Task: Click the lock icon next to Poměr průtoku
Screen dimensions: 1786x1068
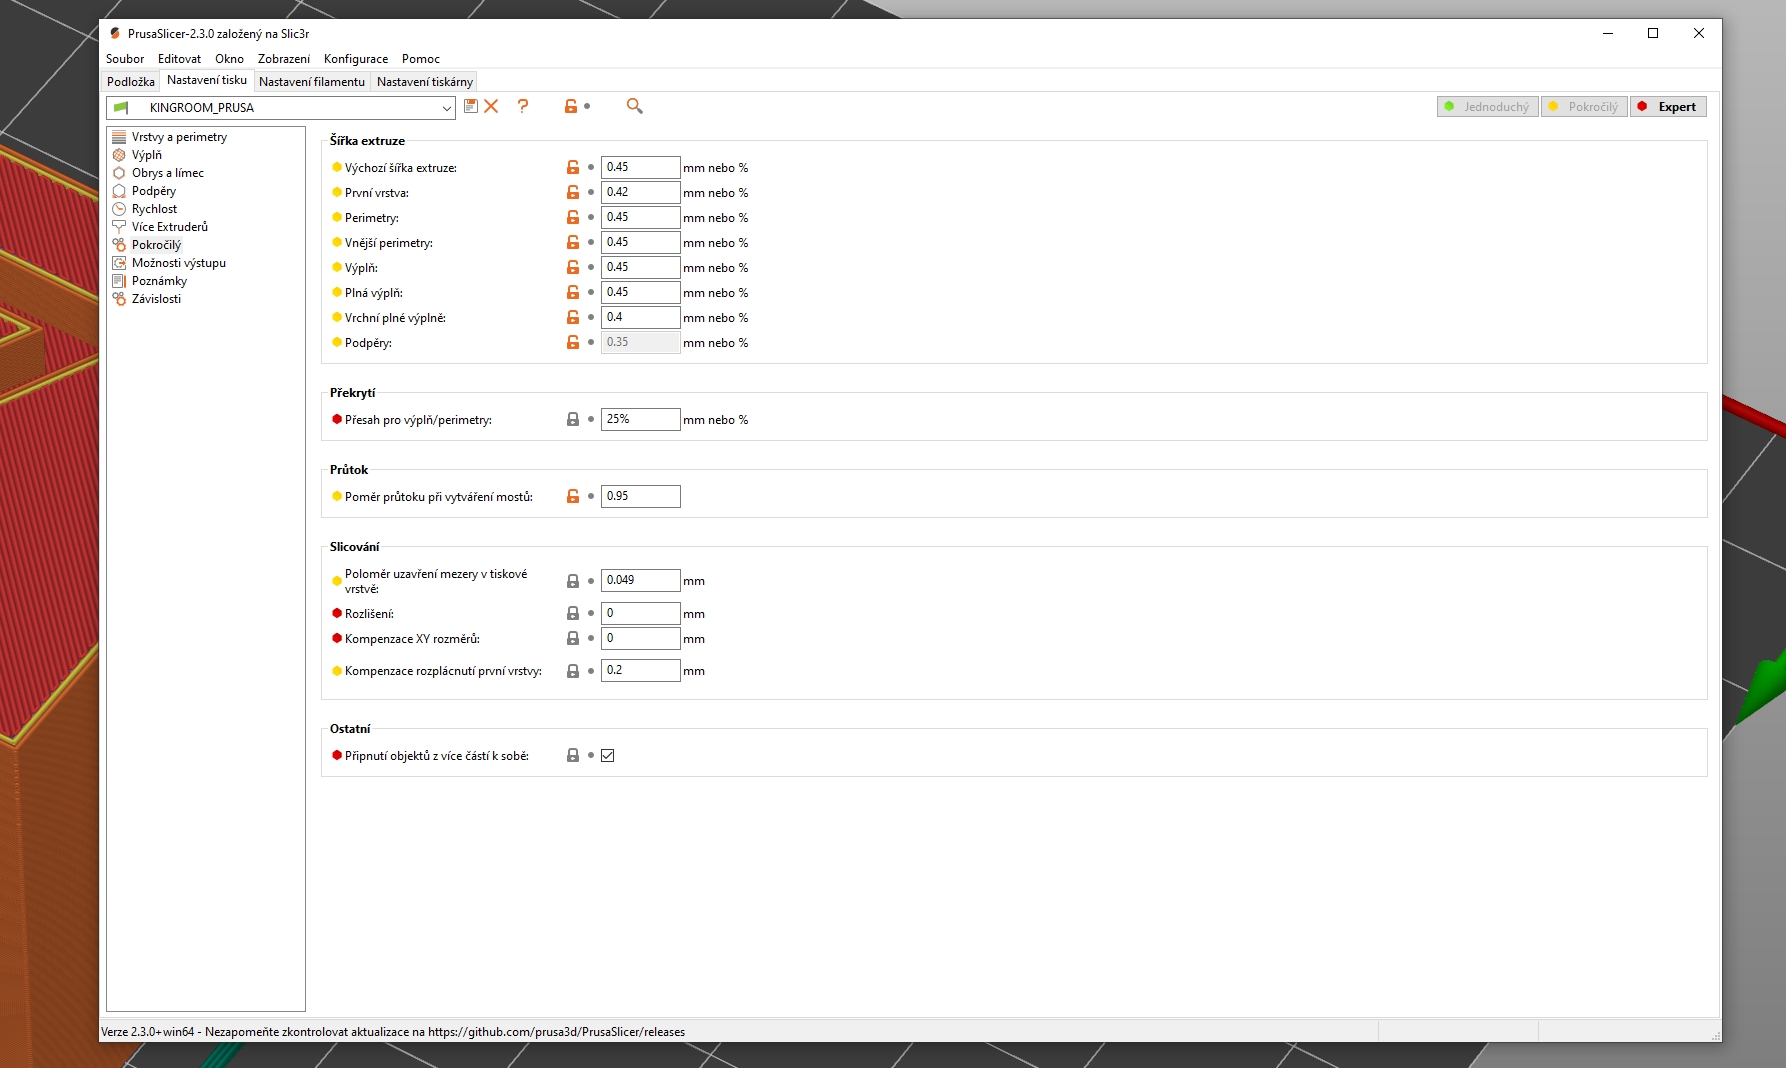Action: [573, 496]
